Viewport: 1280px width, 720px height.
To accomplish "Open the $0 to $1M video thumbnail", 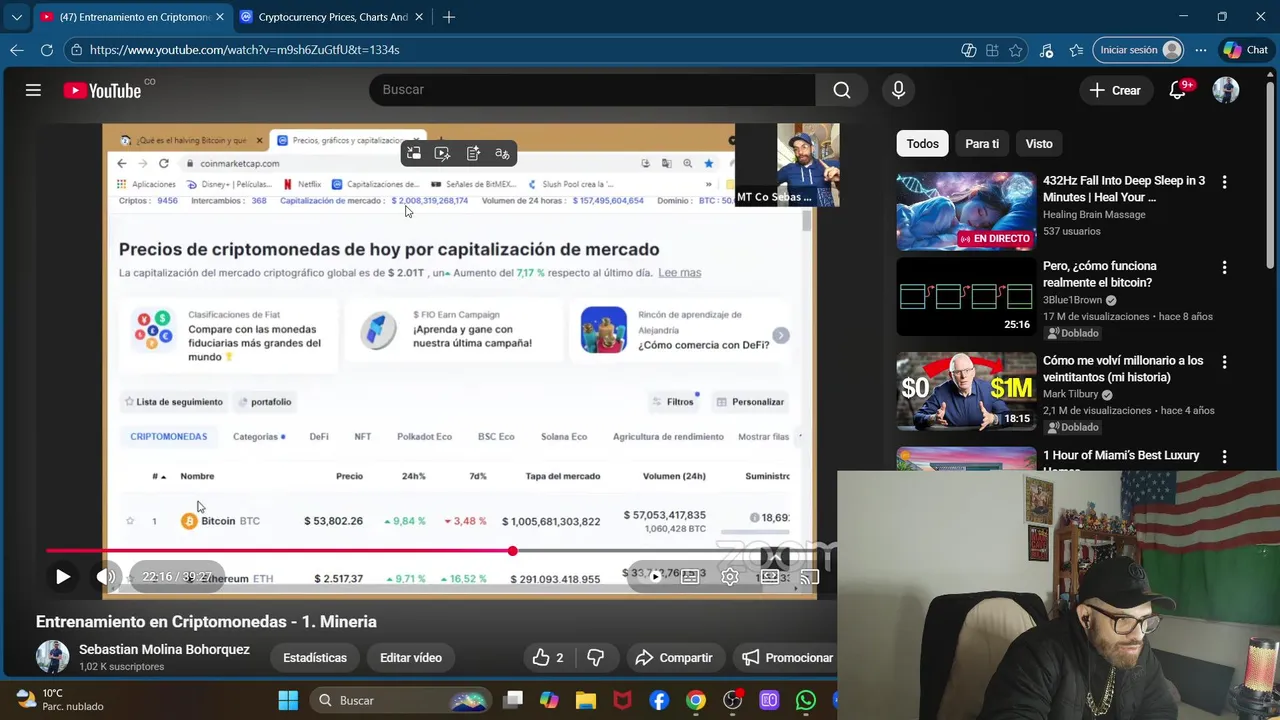I will [x=966, y=391].
